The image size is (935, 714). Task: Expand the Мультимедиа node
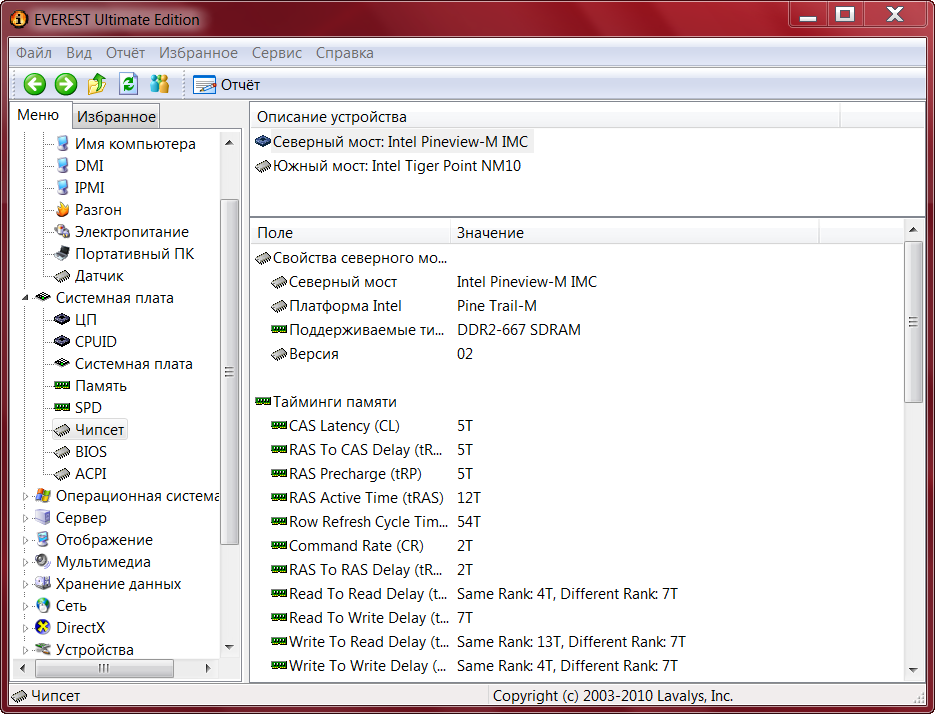25,562
